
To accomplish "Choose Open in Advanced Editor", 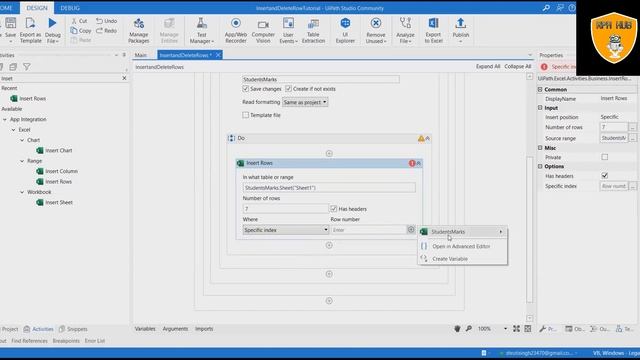I will click(462, 246).
